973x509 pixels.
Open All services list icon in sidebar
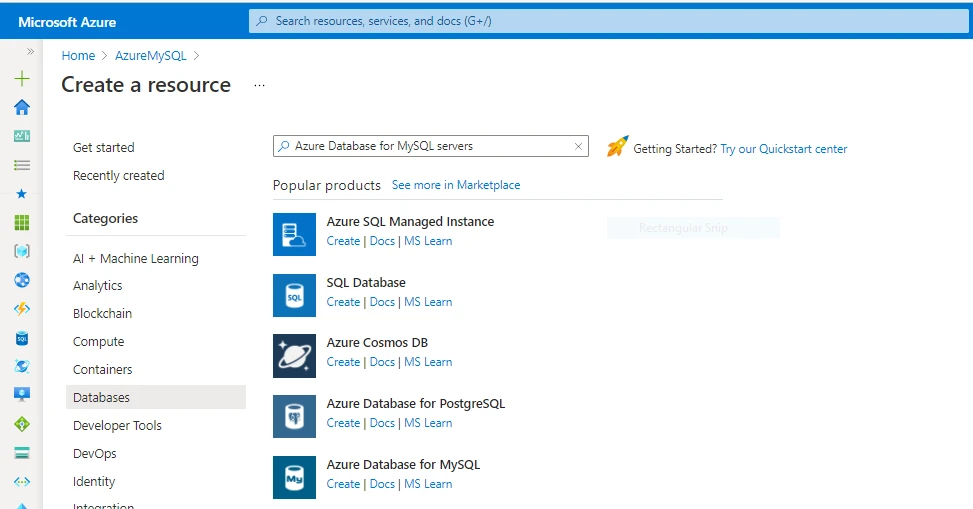[x=22, y=165]
